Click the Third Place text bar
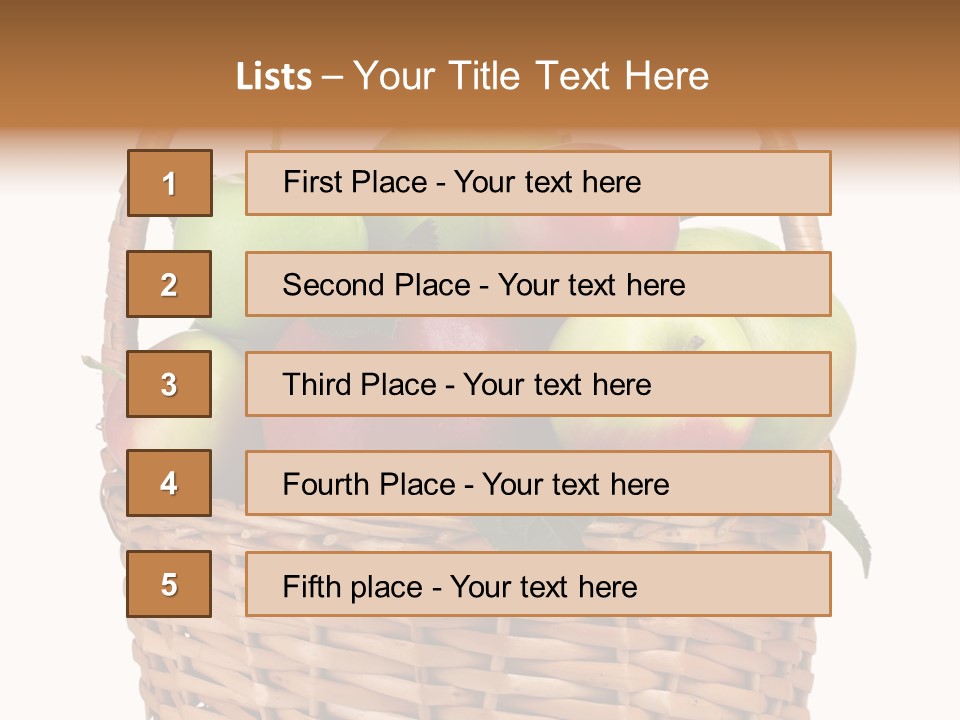This screenshot has height=720, width=960. 537,384
